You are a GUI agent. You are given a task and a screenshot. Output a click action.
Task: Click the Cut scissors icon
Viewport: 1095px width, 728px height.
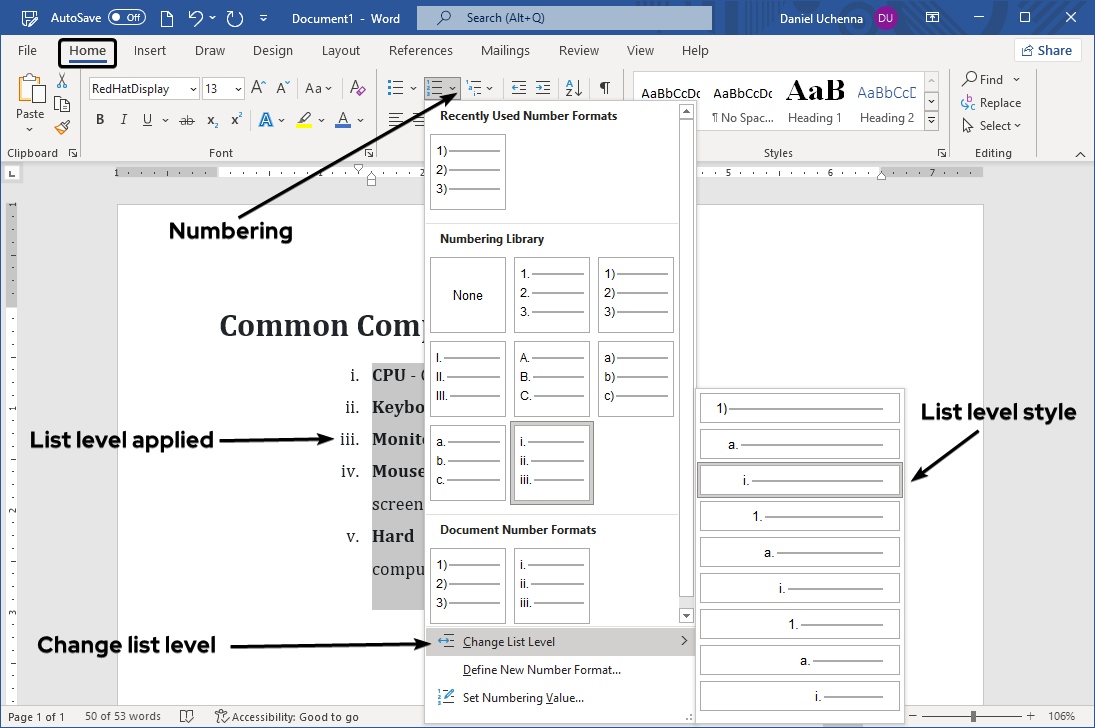tap(62, 81)
